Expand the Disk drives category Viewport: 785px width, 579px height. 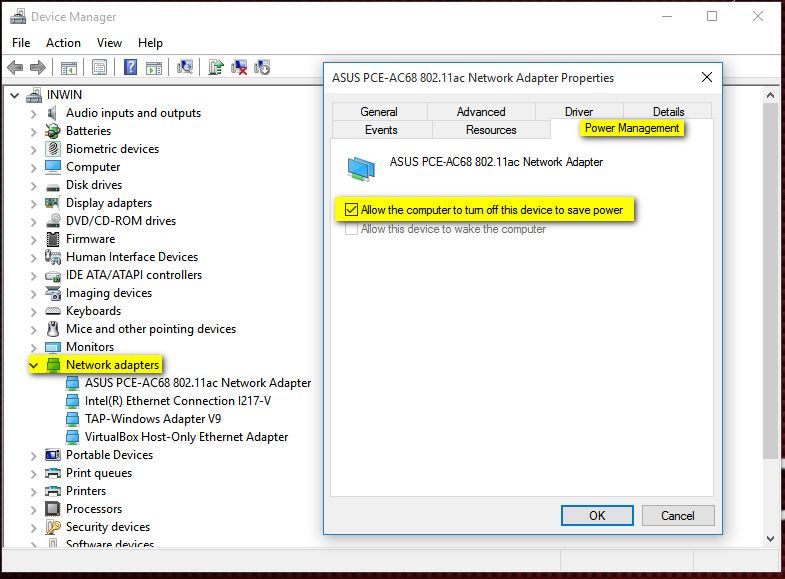[x=34, y=186]
